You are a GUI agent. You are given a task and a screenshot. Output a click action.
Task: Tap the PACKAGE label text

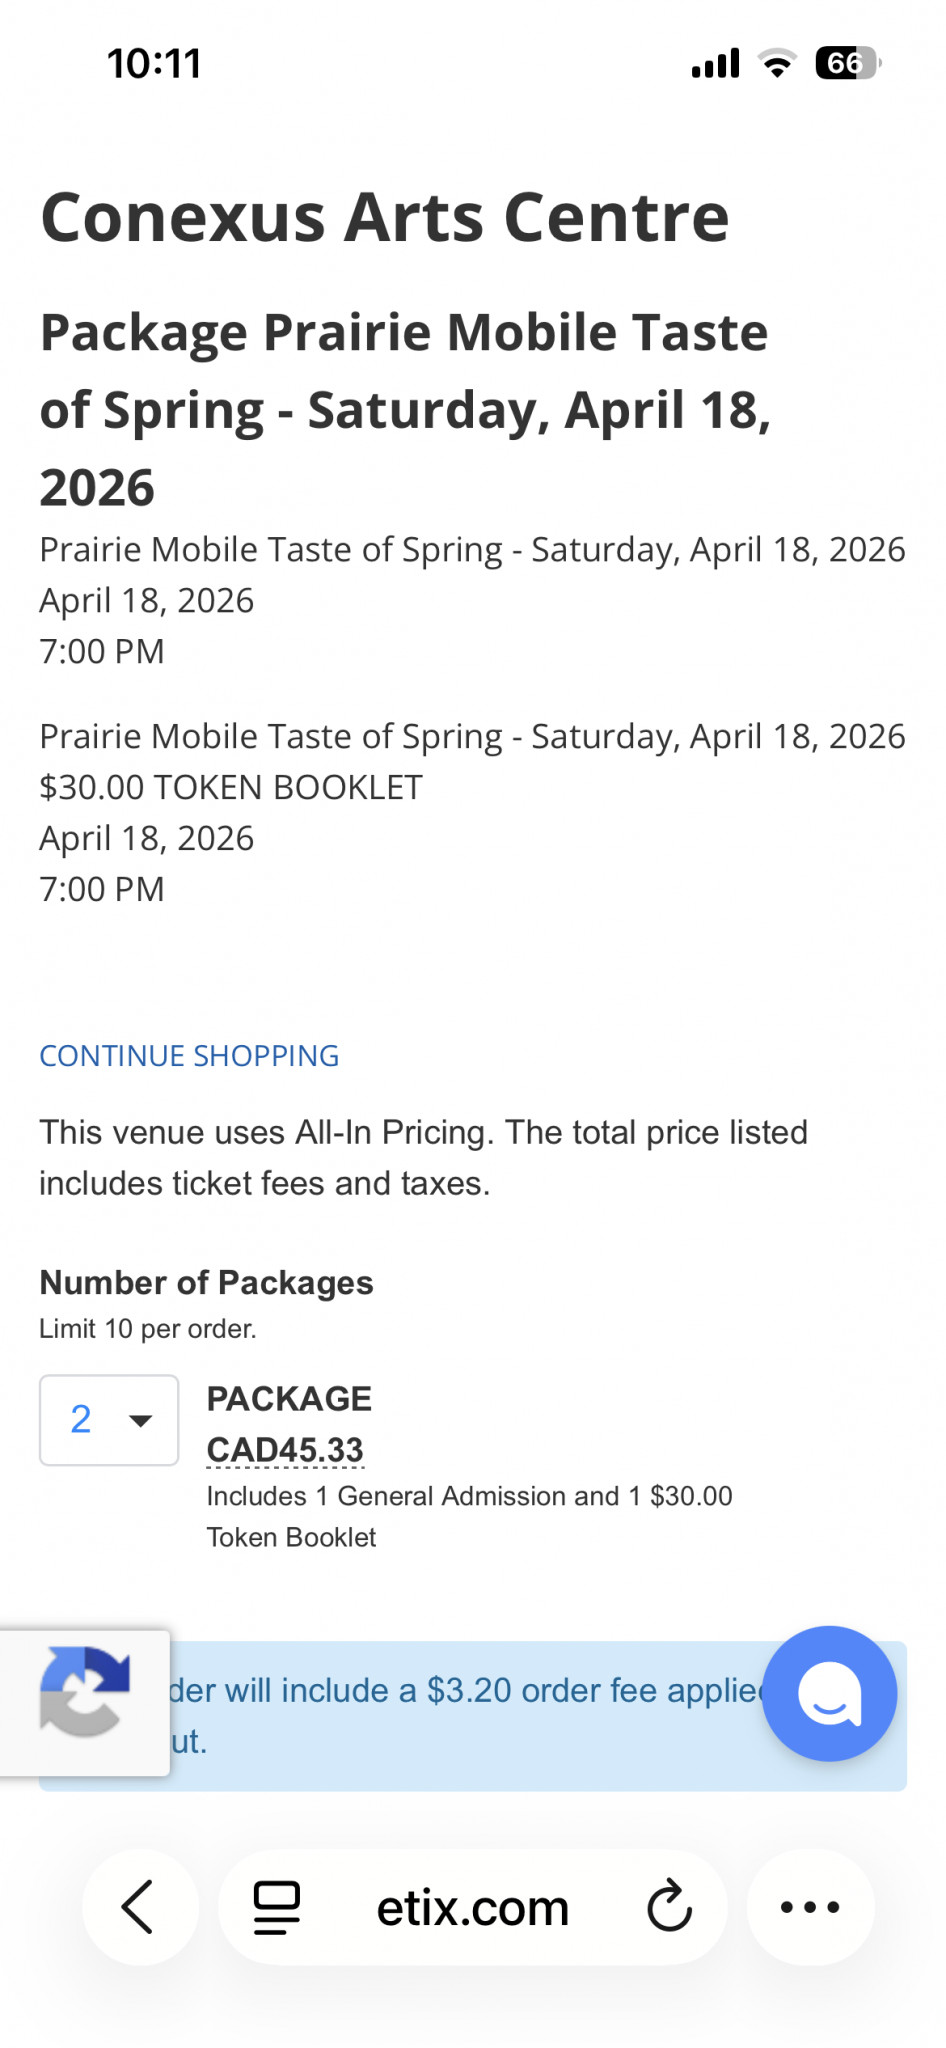tap(289, 1398)
